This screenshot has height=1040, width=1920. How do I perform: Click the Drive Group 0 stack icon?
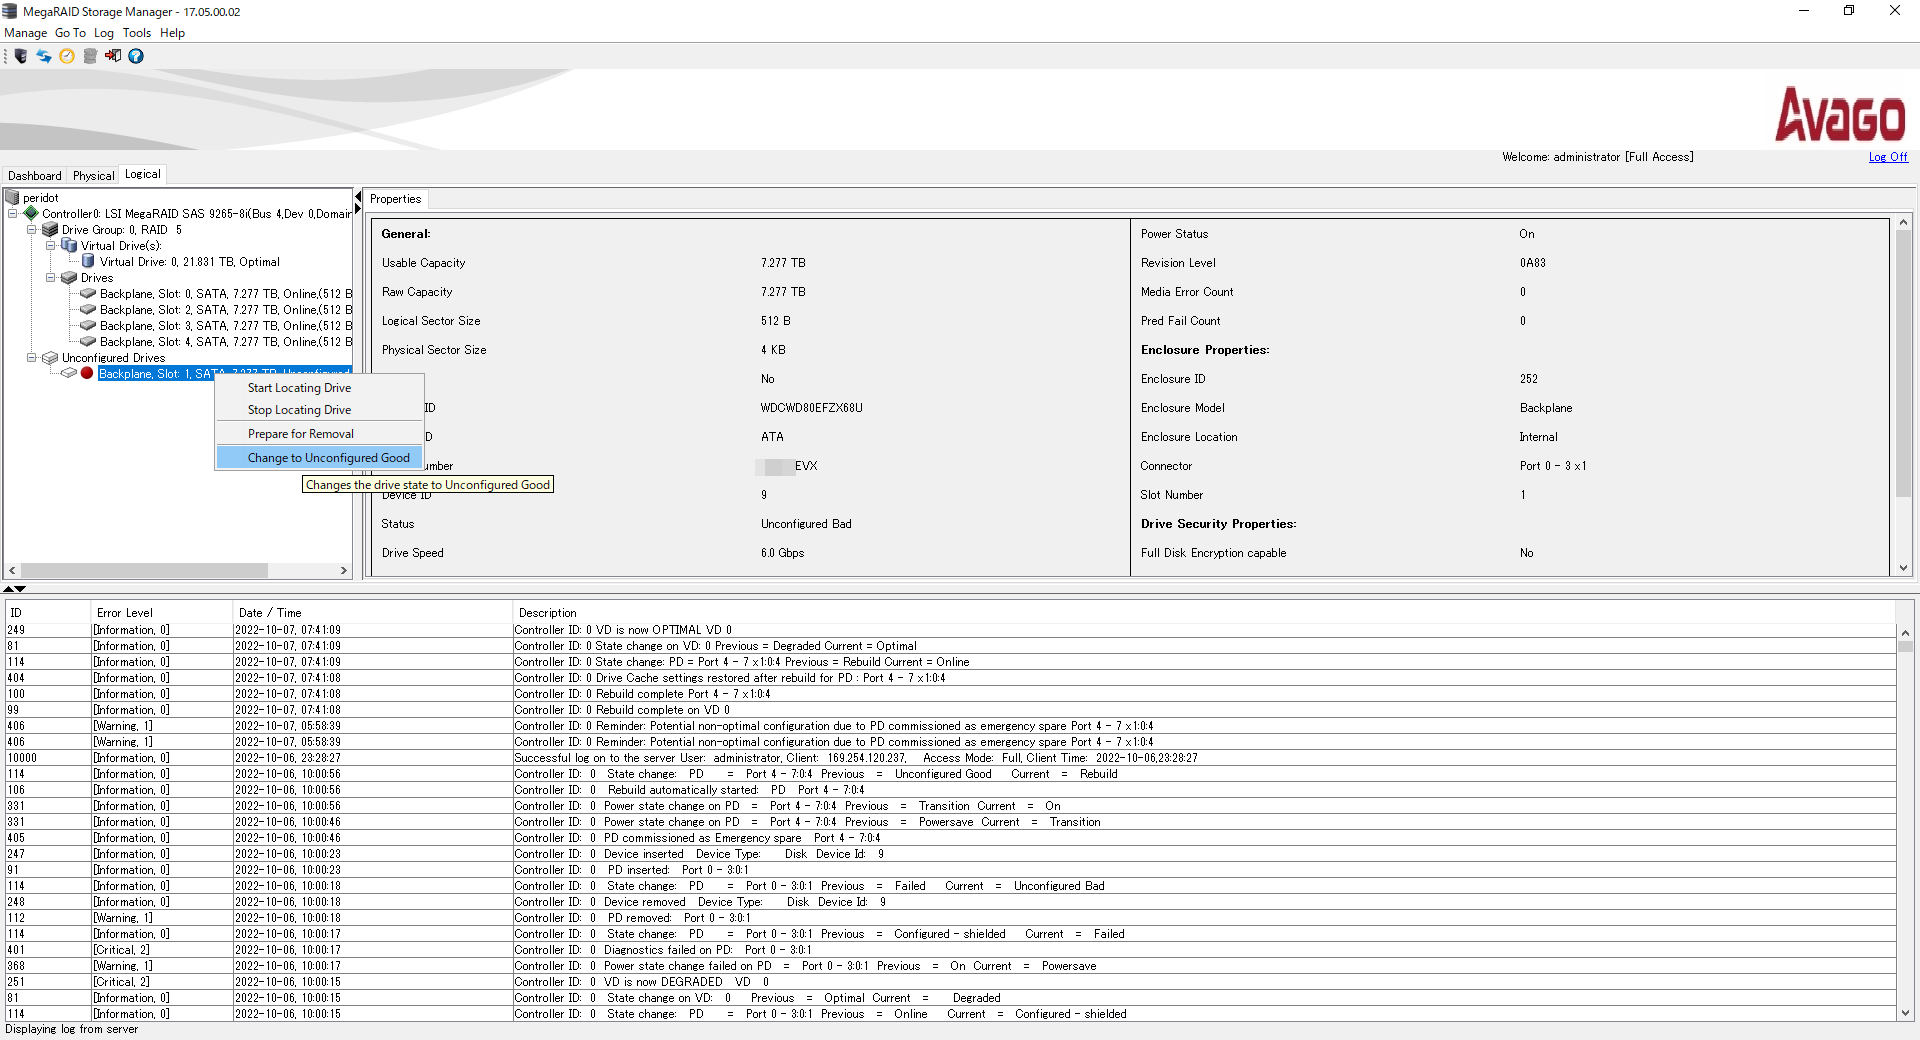click(50, 229)
